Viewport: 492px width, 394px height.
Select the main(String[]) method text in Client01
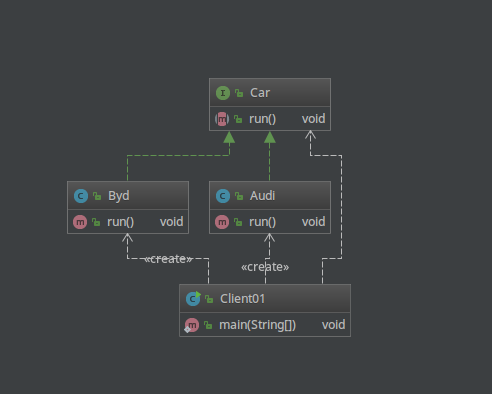click(x=257, y=325)
